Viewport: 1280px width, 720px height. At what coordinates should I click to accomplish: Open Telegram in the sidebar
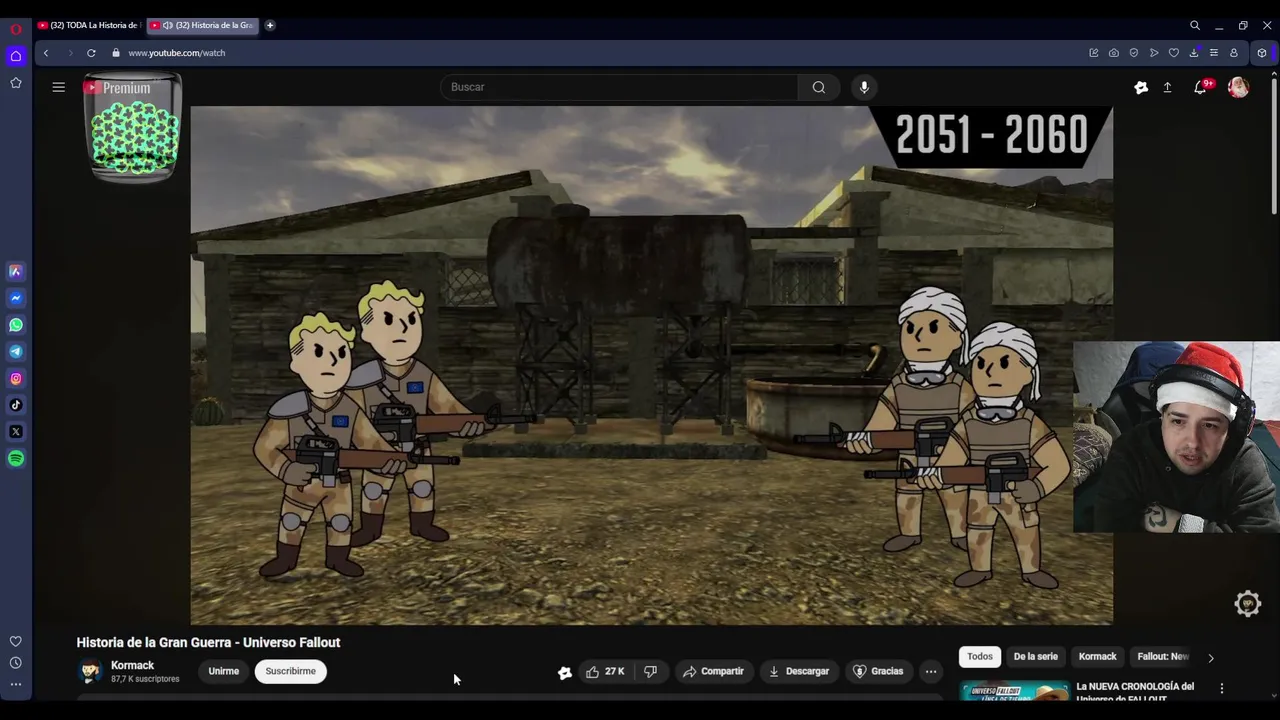pos(16,352)
